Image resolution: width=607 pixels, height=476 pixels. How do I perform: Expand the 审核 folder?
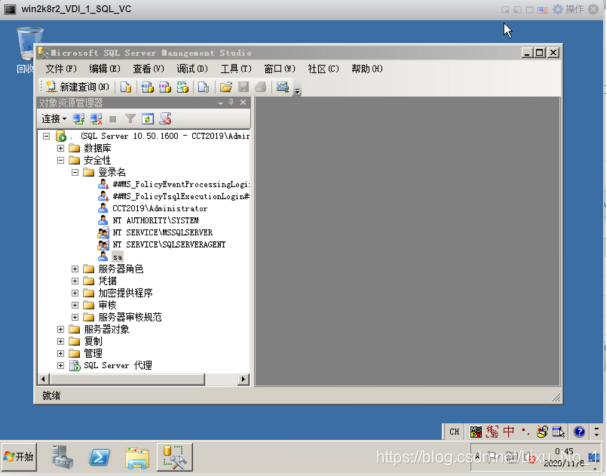(75, 305)
